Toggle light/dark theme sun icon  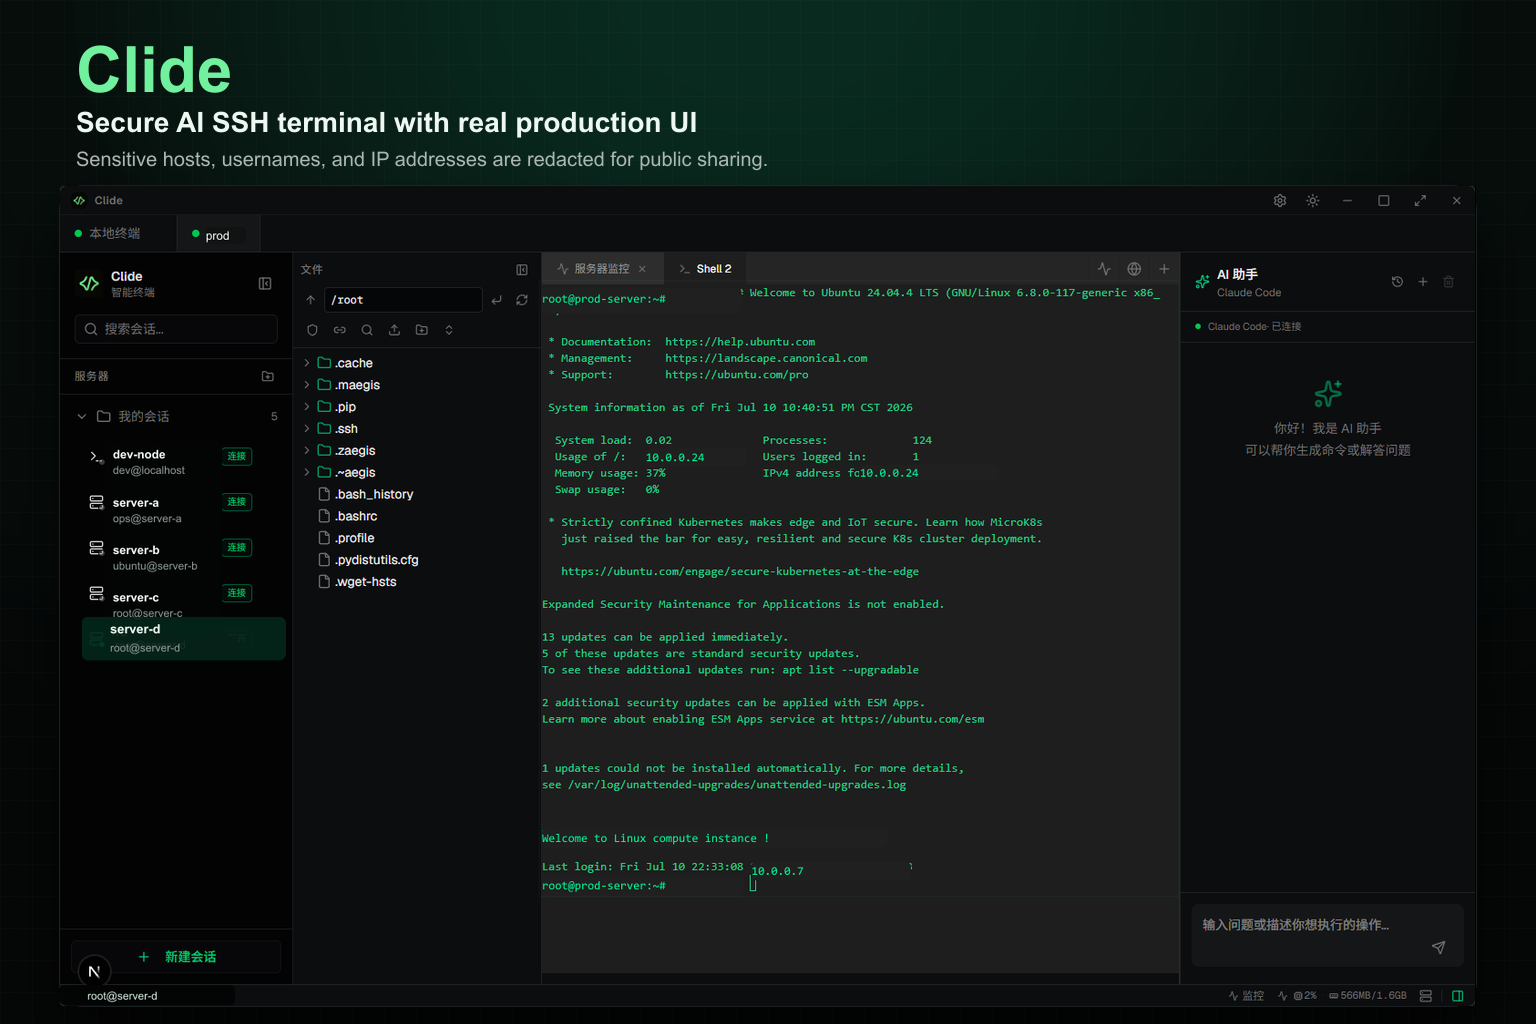pyautogui.click(x=1313, y=201)
